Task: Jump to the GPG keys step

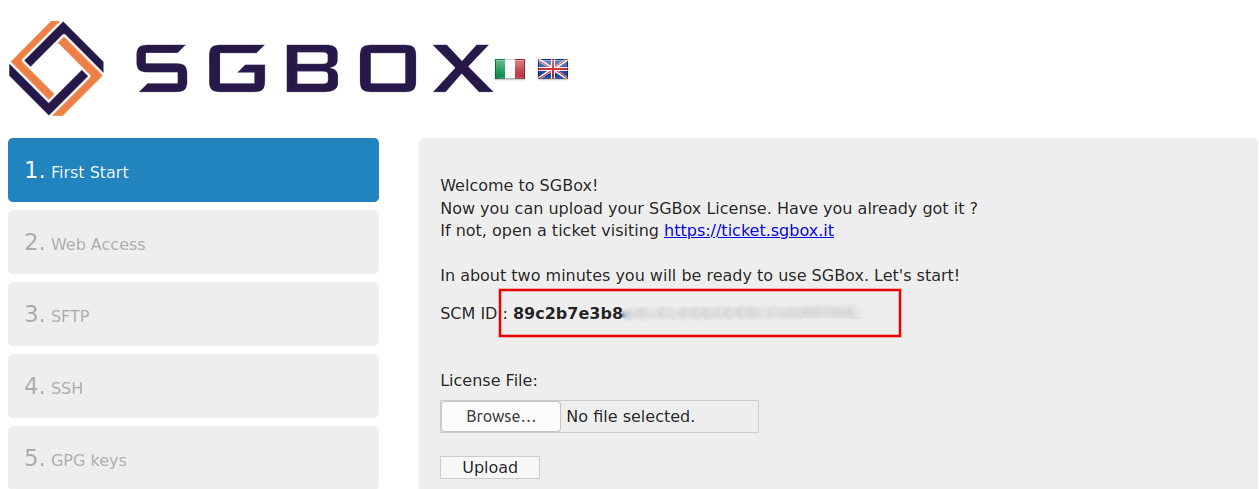Action: [x=193, y=459]
